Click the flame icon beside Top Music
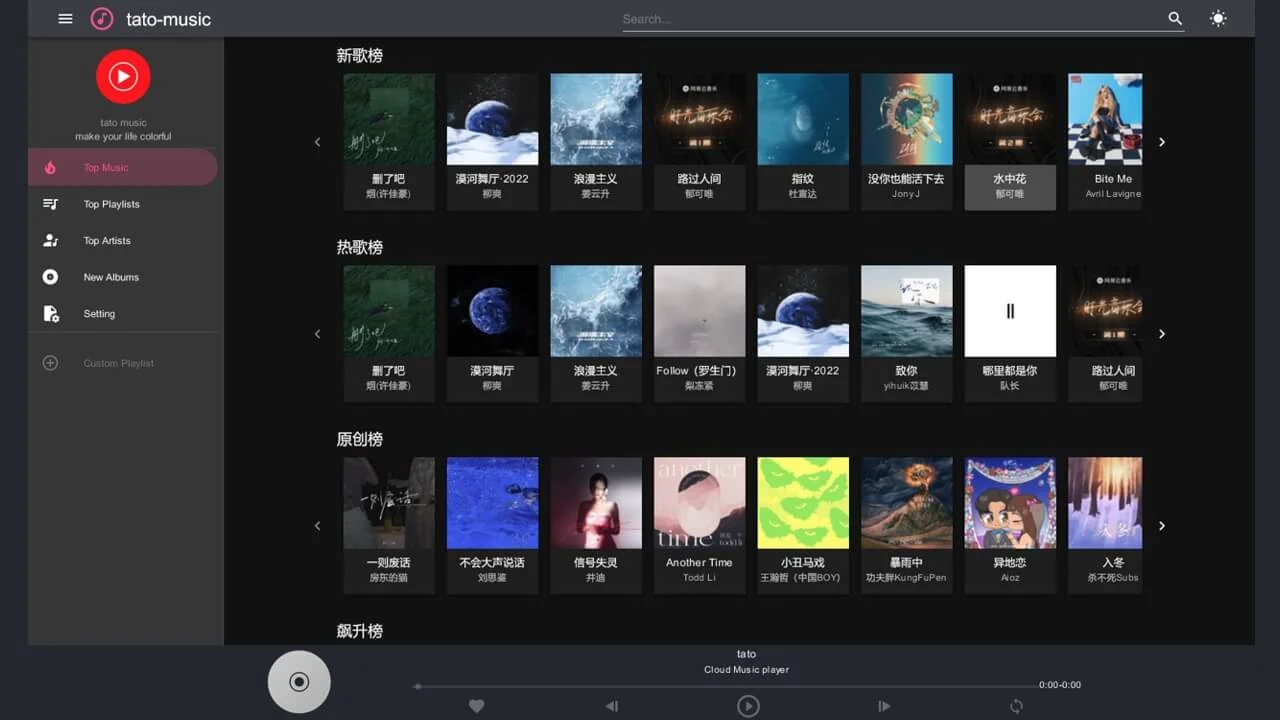Viewport: 1280px width, 720px height. (x=50, y=167)
